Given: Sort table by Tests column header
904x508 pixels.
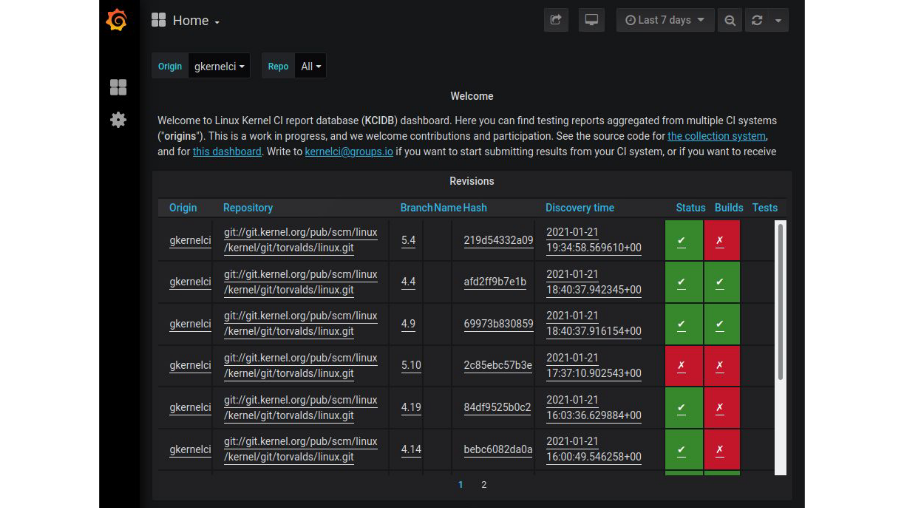Looking at the screenshot, I should tap(764, 208).
